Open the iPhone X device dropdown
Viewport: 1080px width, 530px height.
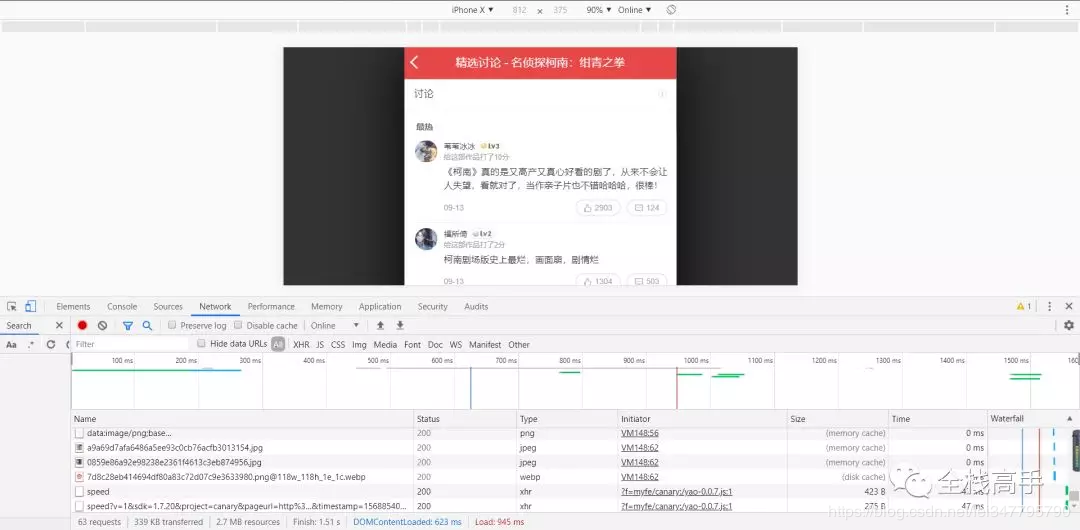pyautogui.click(x=472, y=10)
